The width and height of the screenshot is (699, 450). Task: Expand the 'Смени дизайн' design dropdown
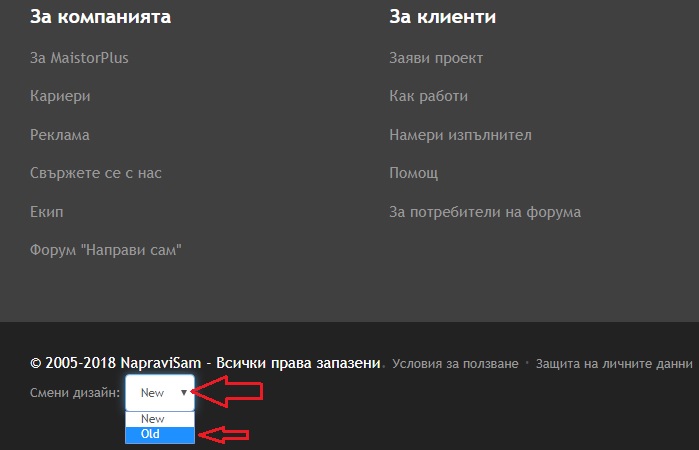coord(160,392)
